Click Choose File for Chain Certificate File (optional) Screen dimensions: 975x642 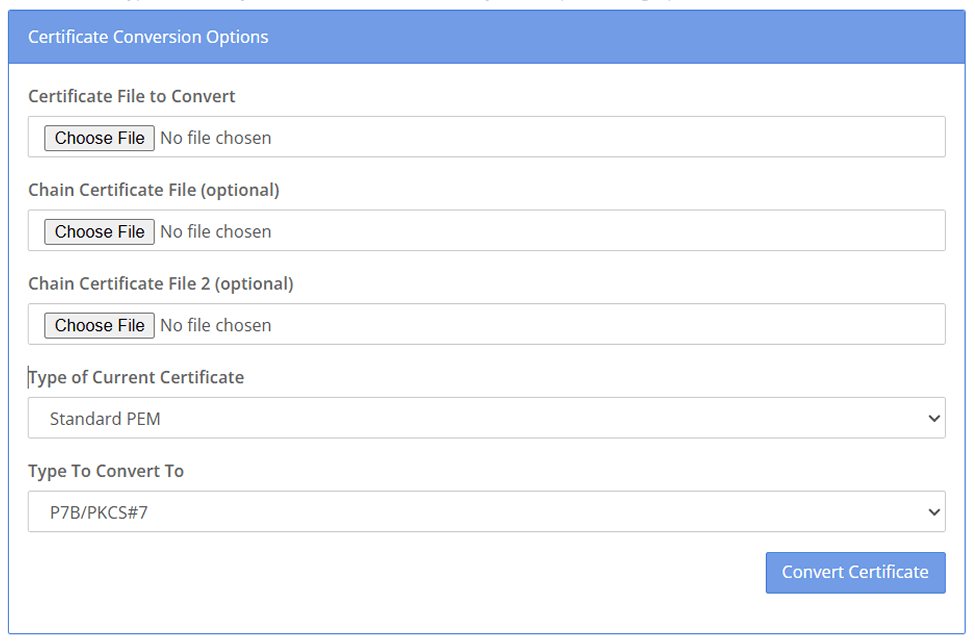(99, 232)
